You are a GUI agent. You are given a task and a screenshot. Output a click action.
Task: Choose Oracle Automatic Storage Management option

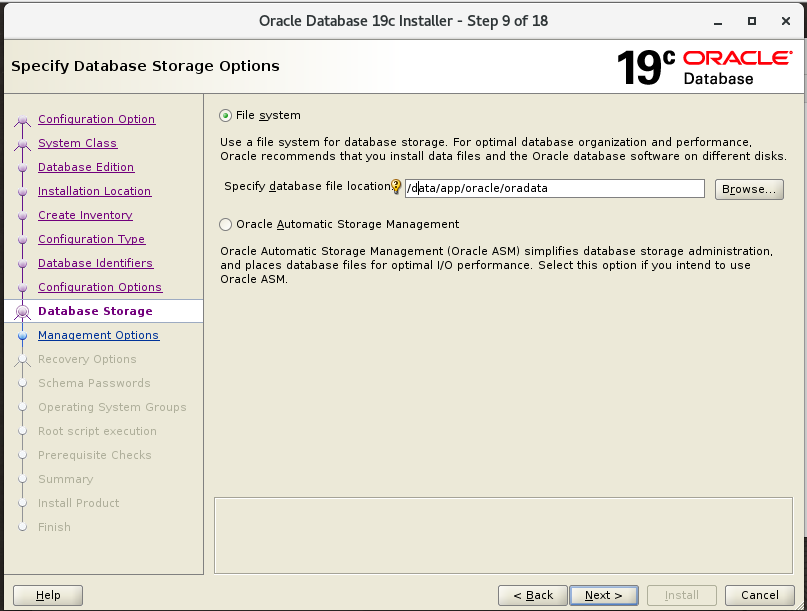(225, 224)
